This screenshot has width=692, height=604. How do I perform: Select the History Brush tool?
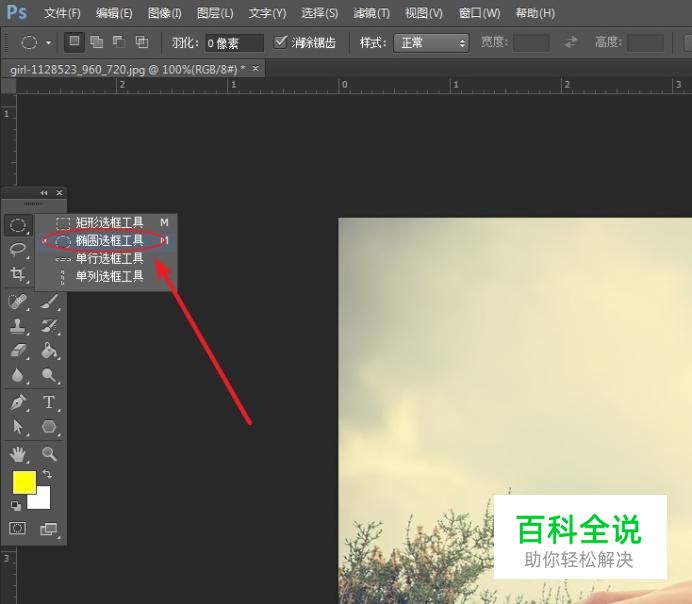coord(49,326)
